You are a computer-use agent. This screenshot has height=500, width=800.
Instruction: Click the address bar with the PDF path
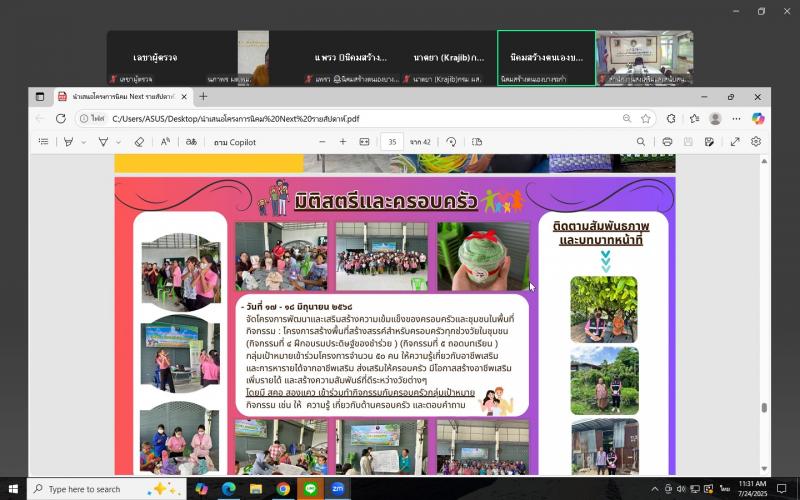tap(365, 118)
